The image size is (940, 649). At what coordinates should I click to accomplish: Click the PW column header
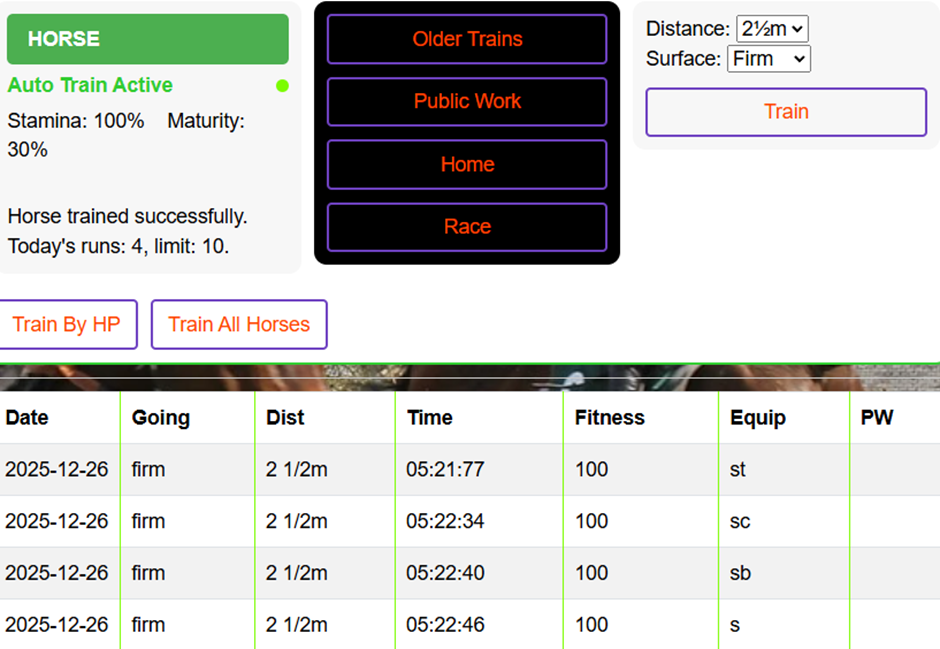[x=877, y=418]
